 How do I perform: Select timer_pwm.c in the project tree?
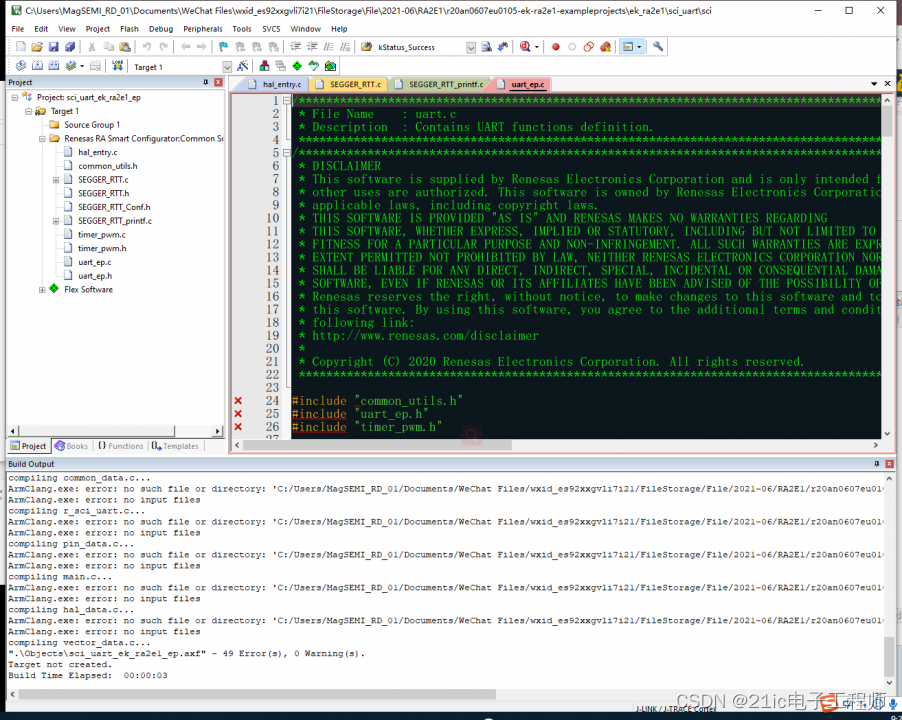pos(102,235)
